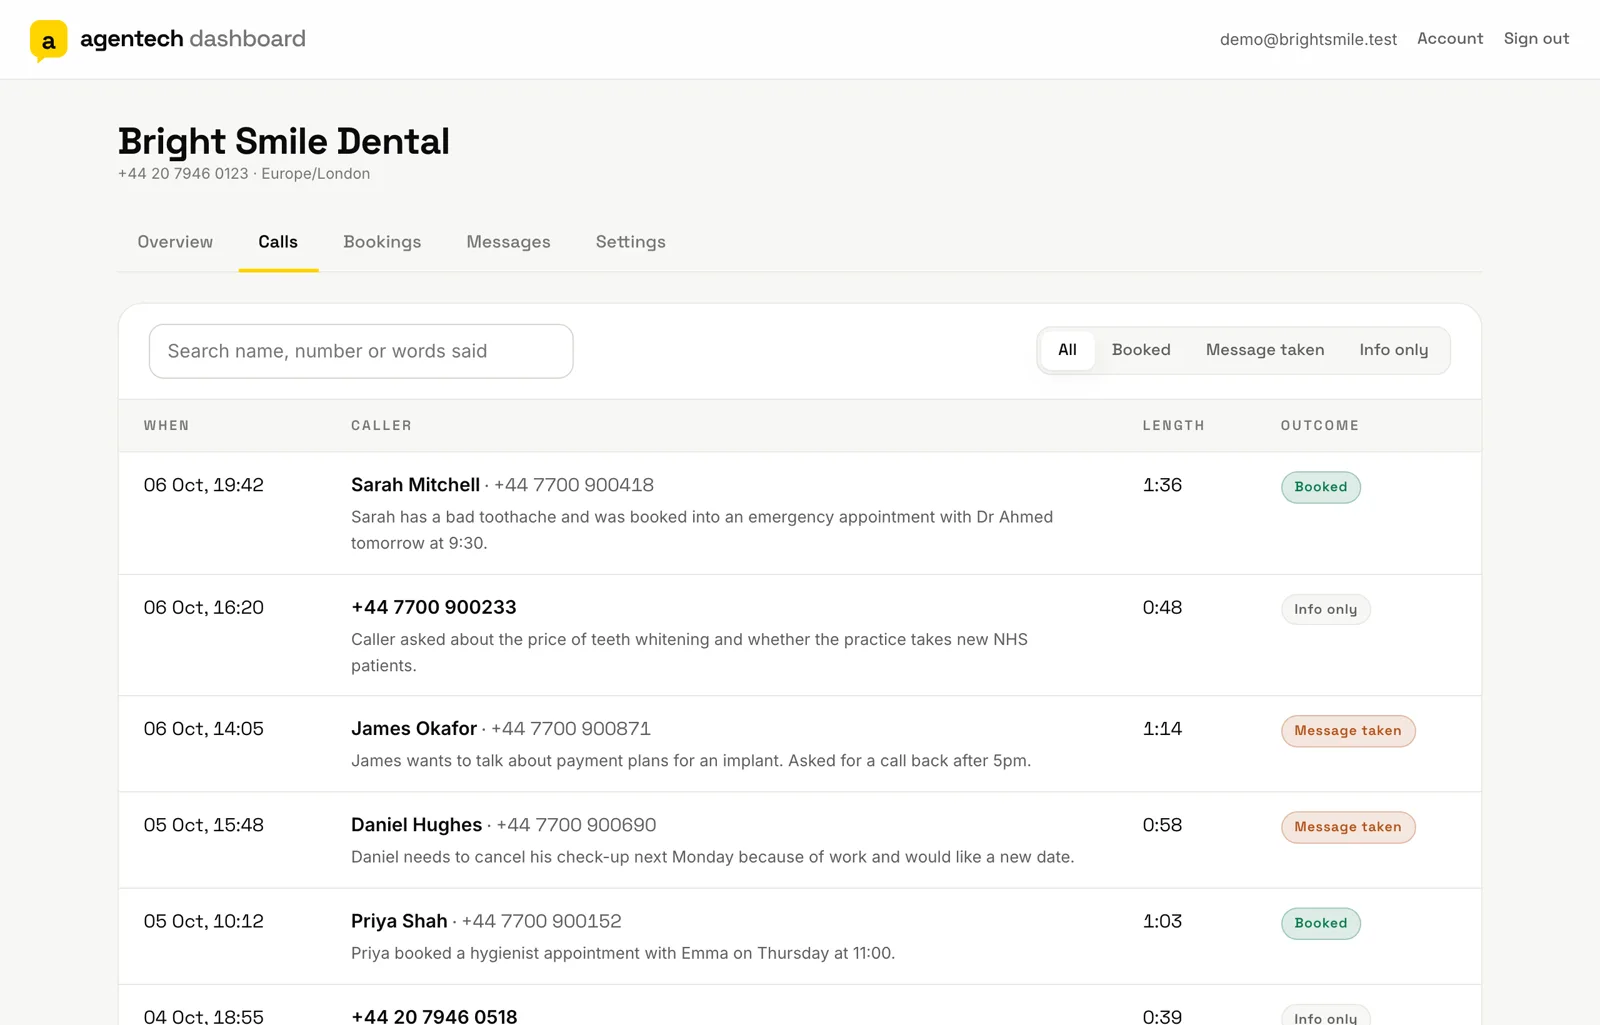Click the hygienist appointment summary text
This screenshot has width=1600, height=1025.
(623, 953)
